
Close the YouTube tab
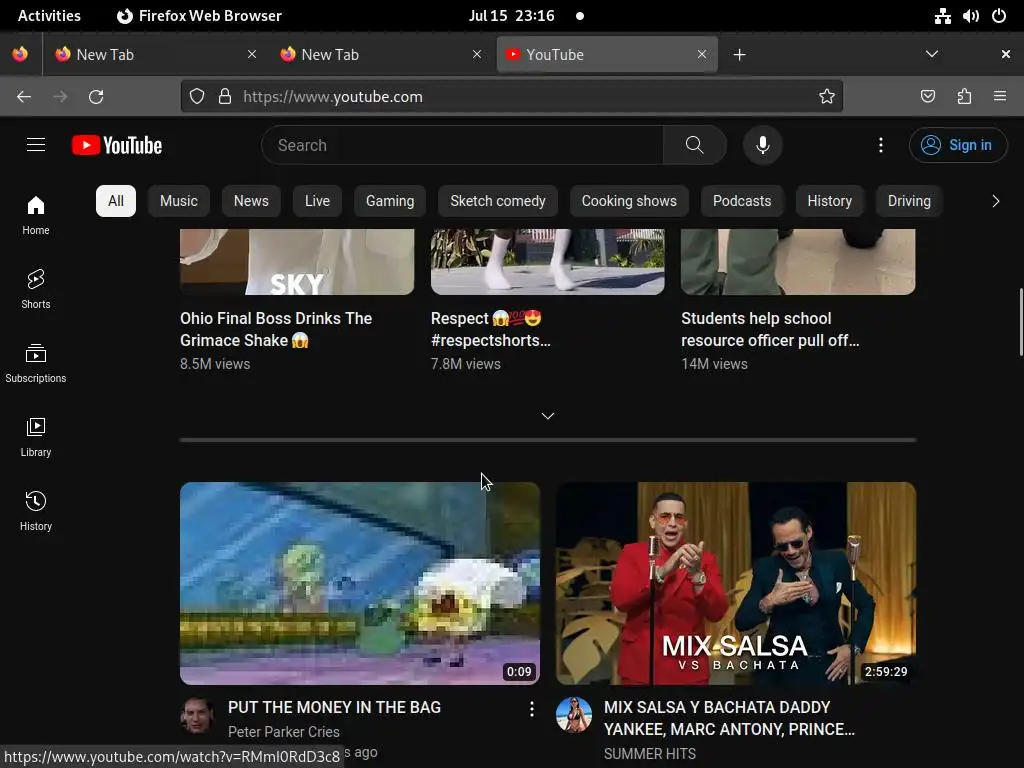(702, 54)
